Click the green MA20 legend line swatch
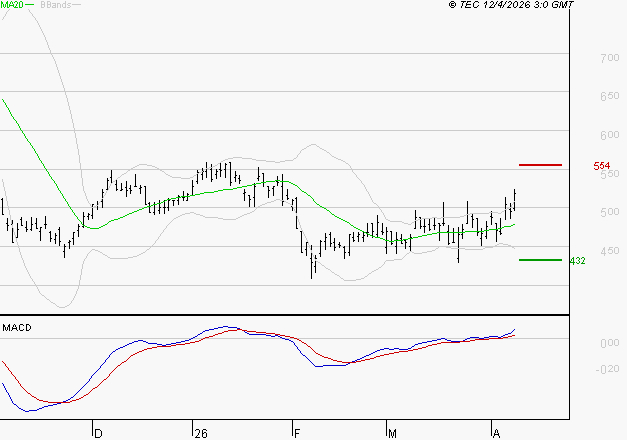Image resolution: width=627 pixels, height=440 pixels. coord(31,5)
